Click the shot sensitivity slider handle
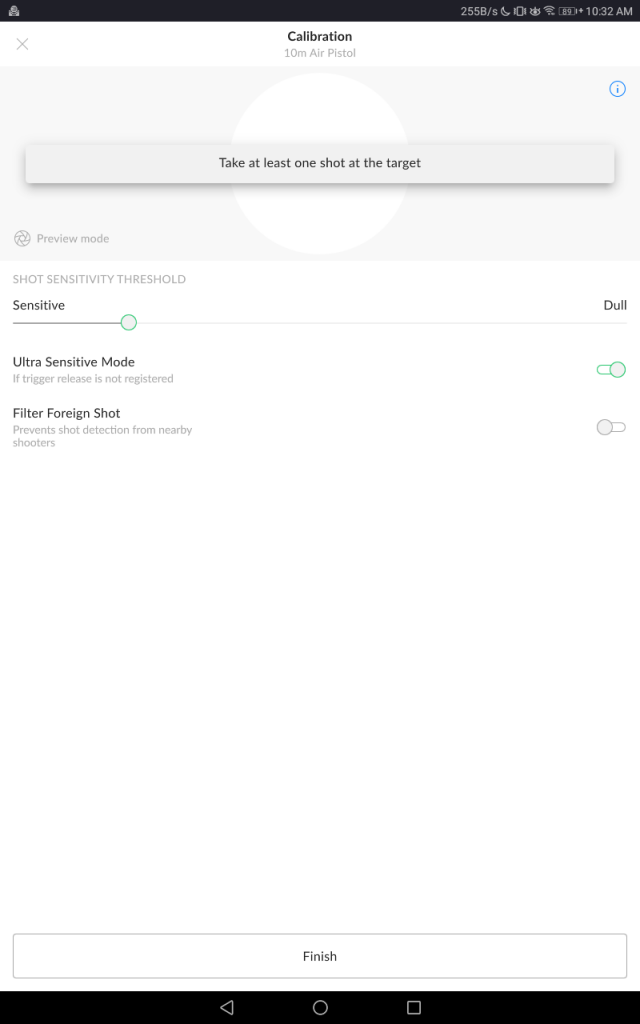The height and width of the screenshot is (1024, 640). [x=129, y=323]
